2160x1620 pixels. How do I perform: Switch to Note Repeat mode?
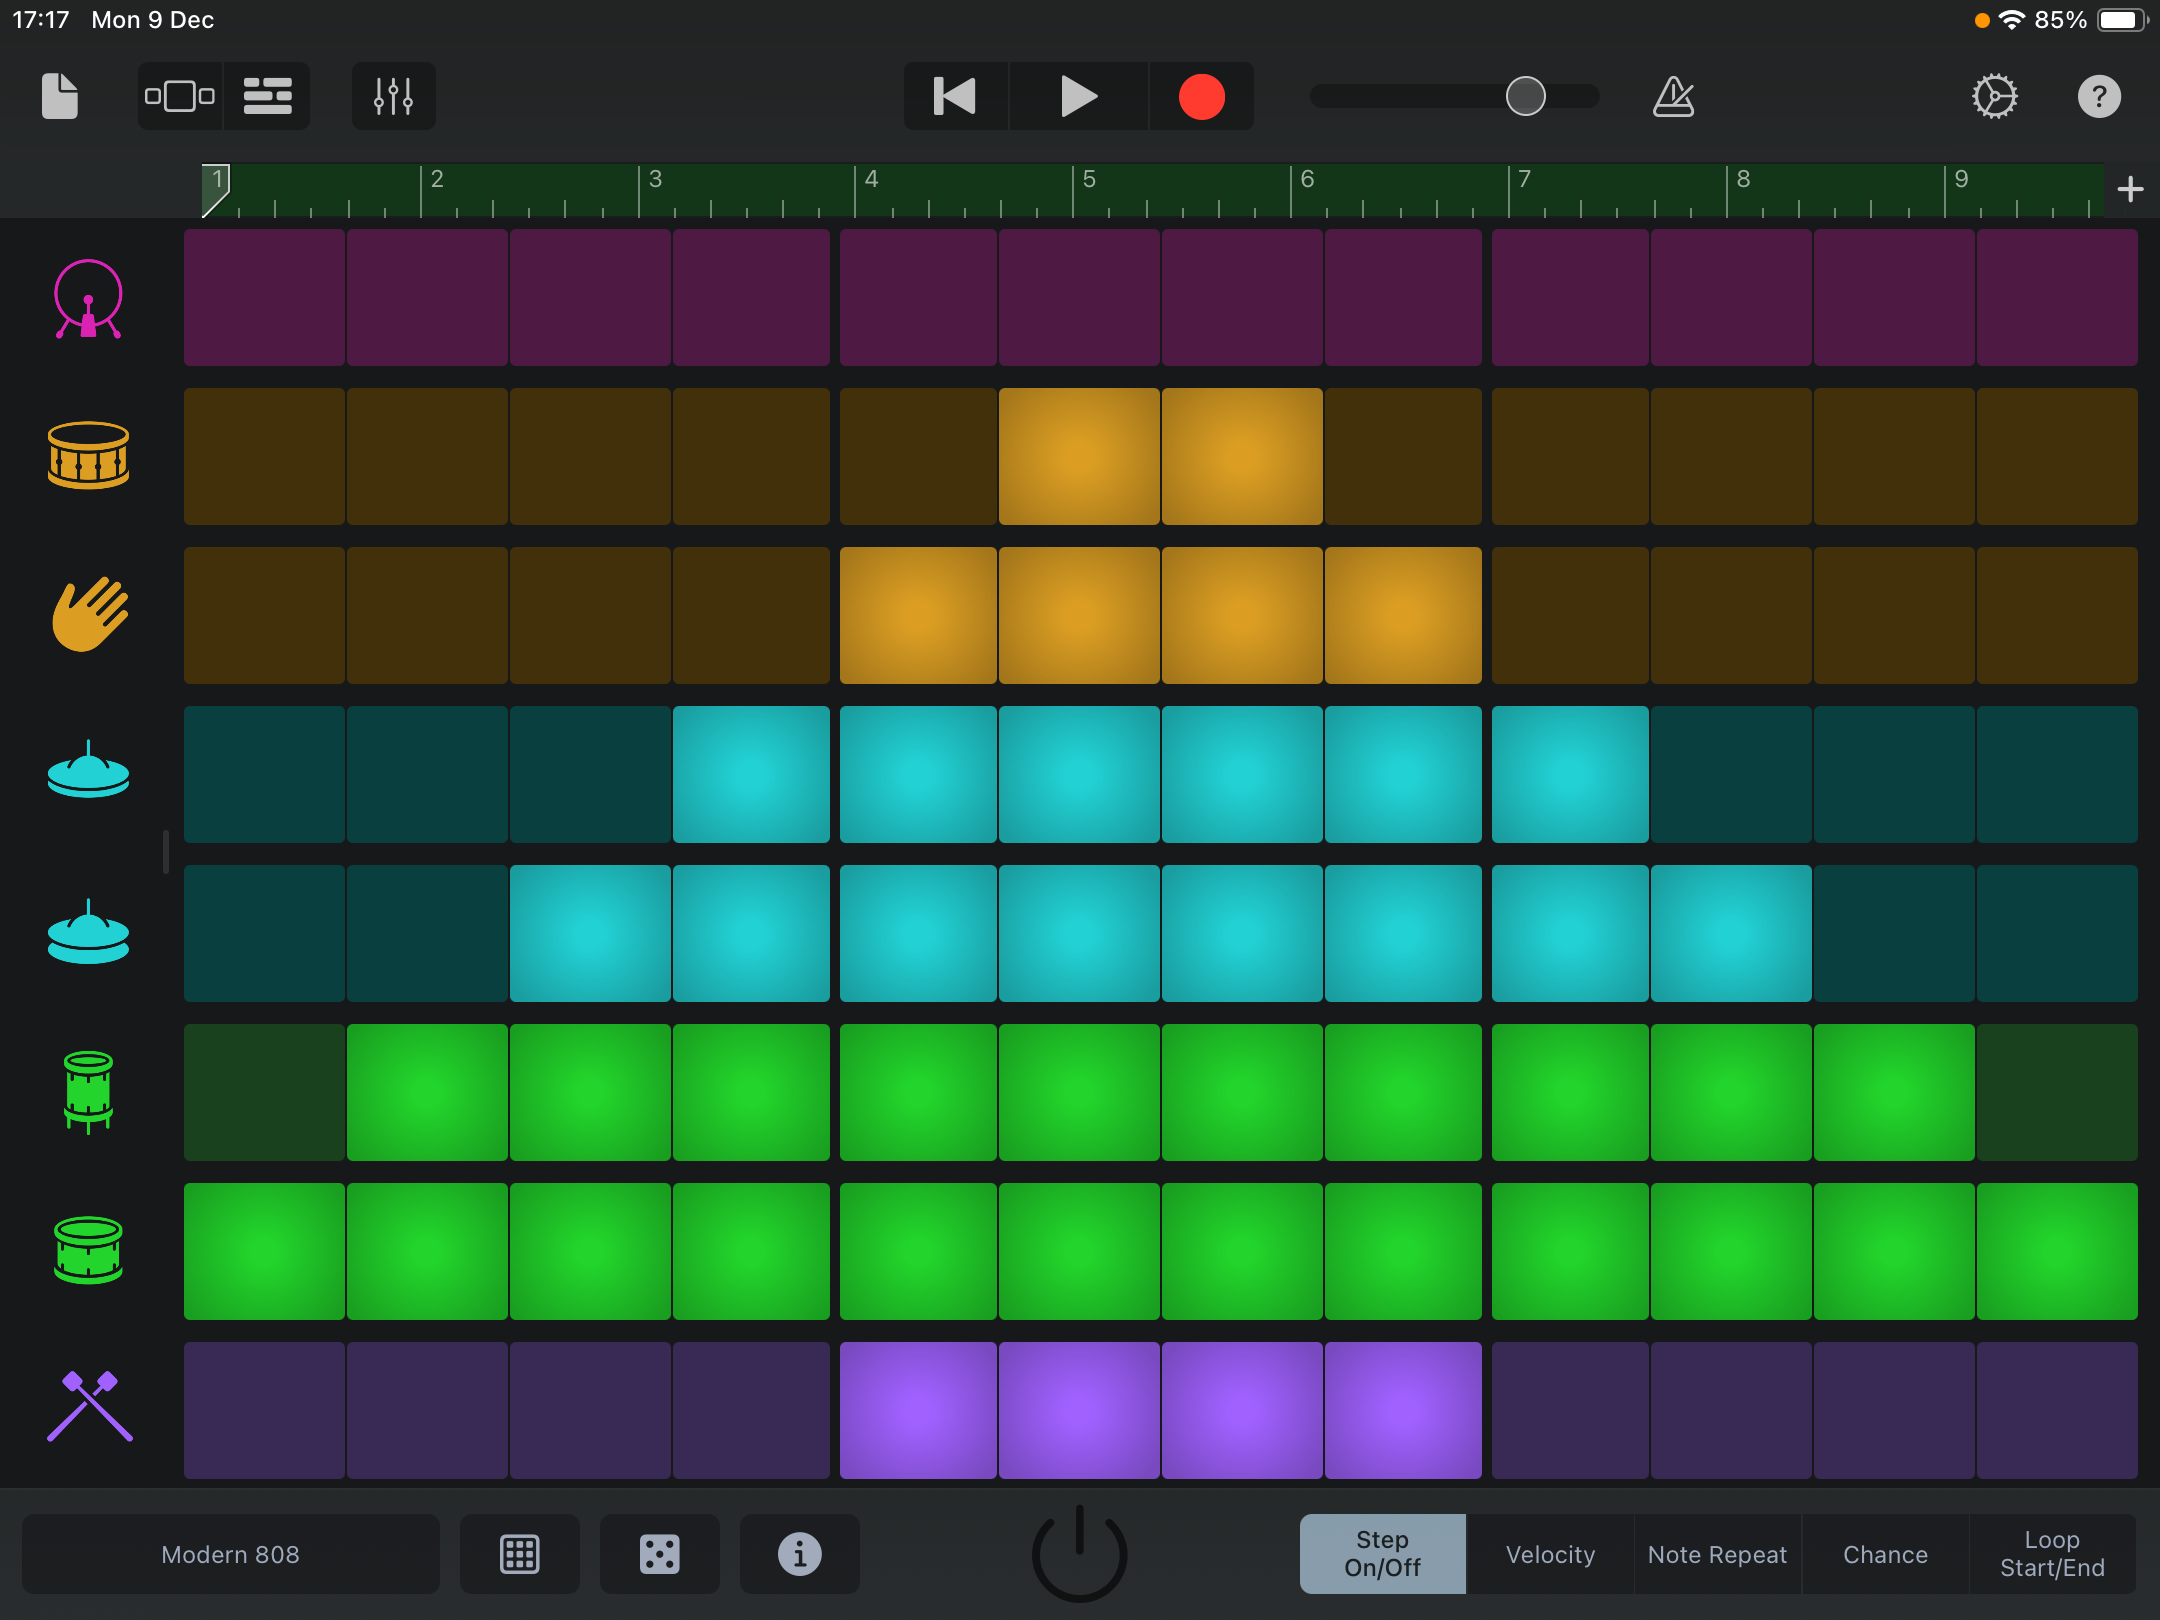click(1717, 1554)
